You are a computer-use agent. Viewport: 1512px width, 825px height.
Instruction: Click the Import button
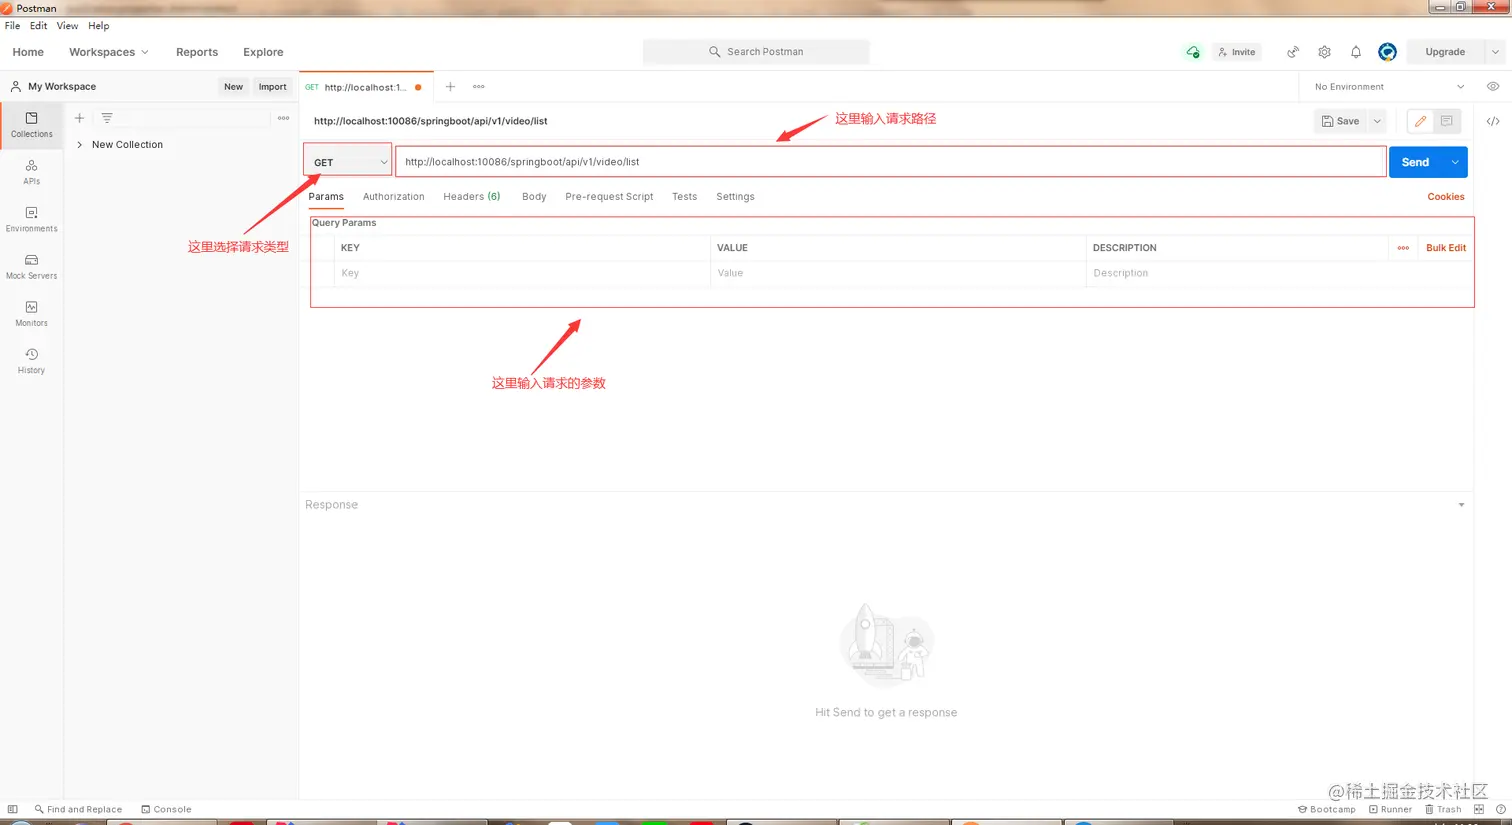(272, 87)
